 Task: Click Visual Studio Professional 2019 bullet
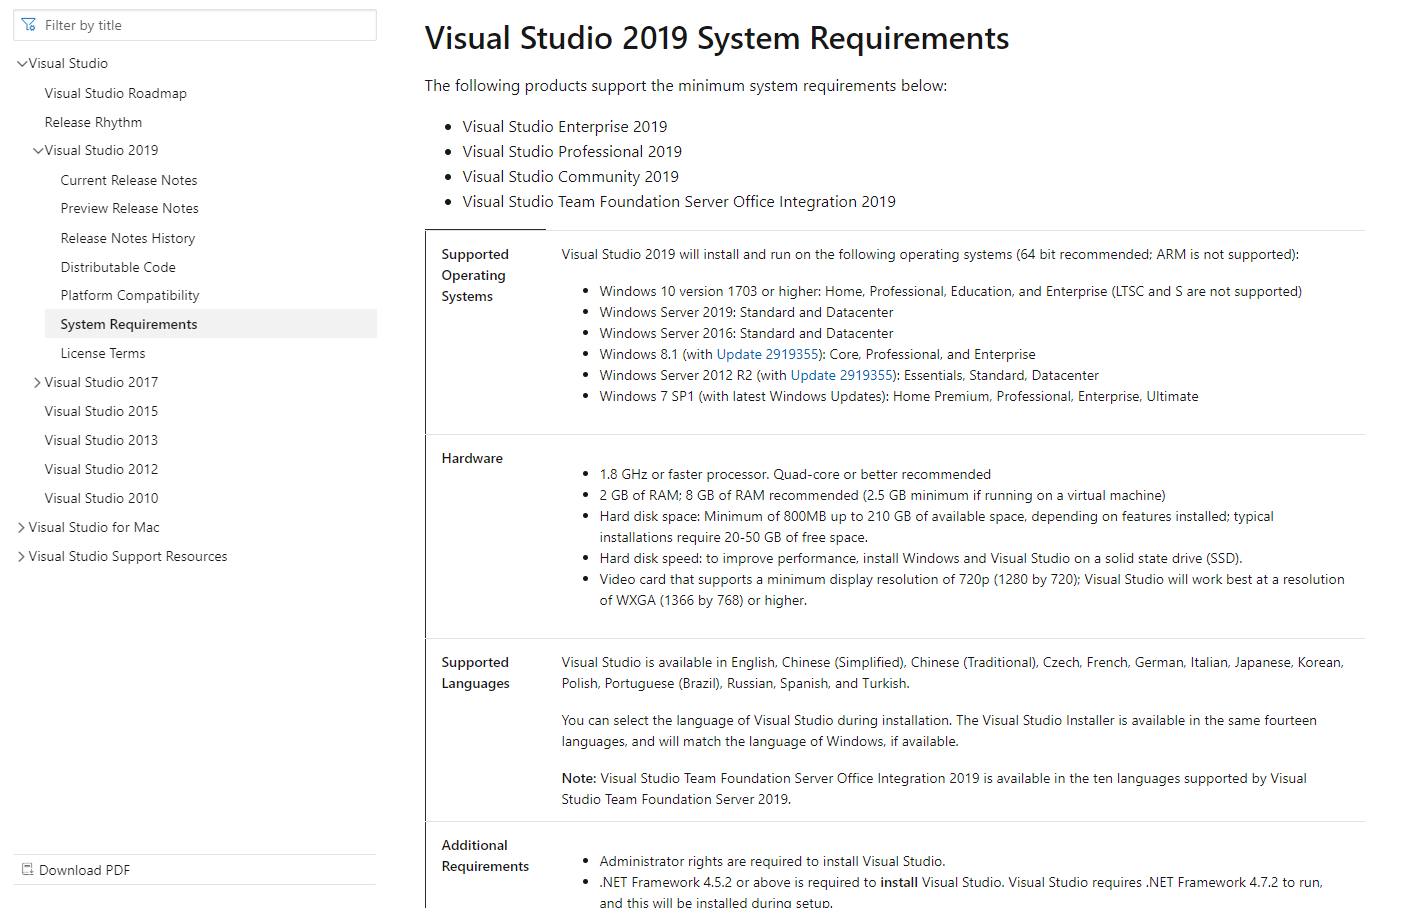[x=572, y=151]
